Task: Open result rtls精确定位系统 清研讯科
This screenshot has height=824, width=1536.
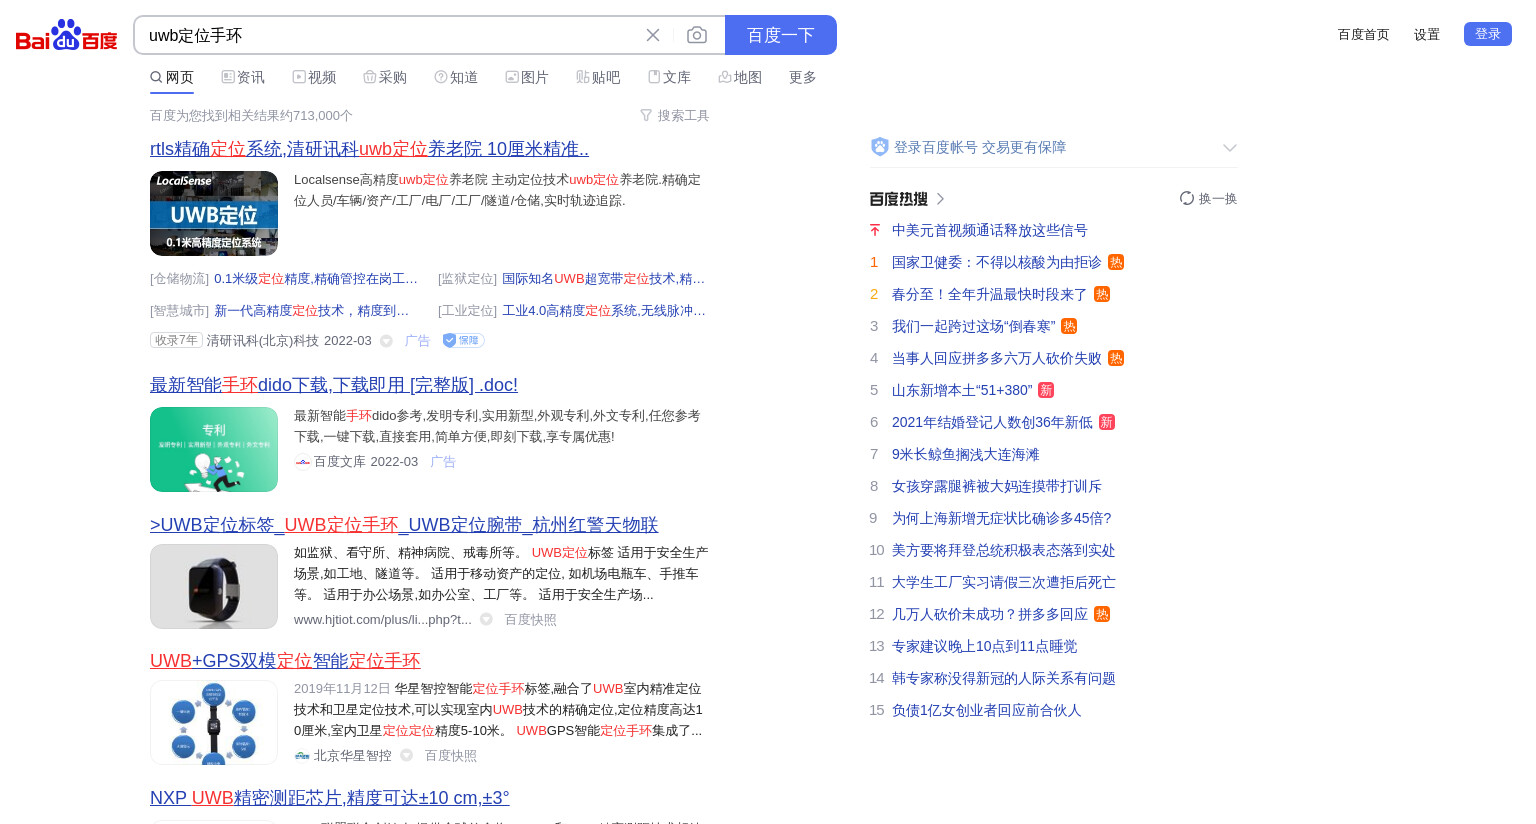Action: (369, 149)
